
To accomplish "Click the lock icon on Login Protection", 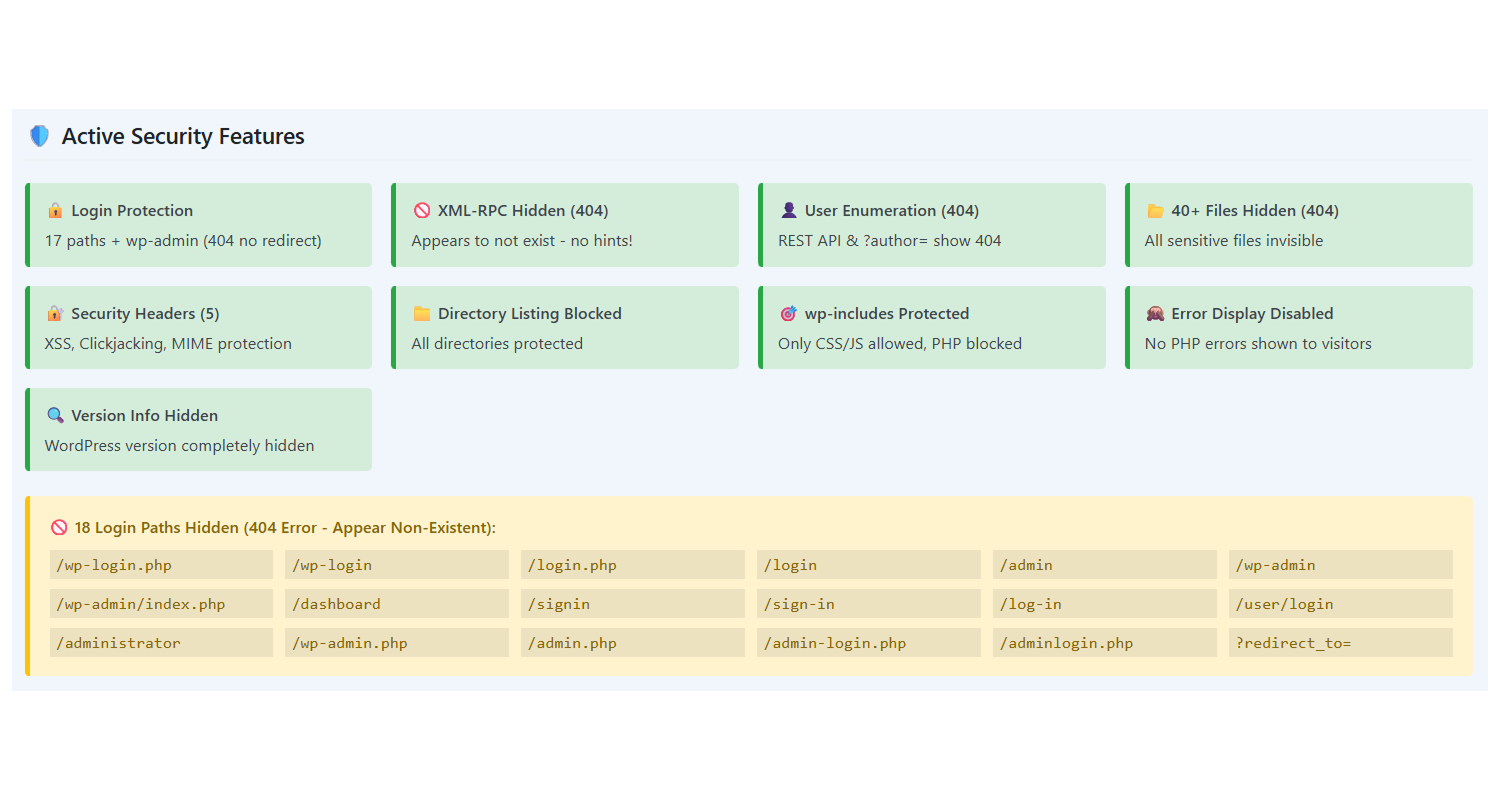I will [x=55, y=211].
